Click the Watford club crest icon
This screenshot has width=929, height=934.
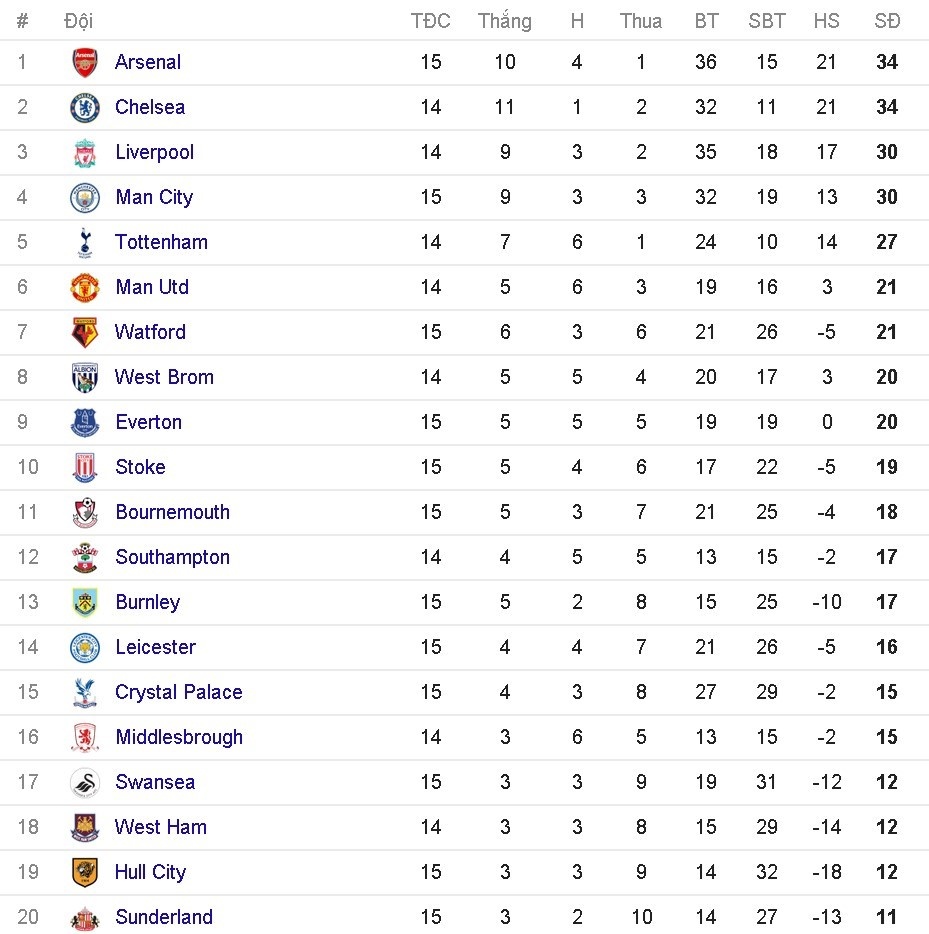click(x=85, y=332)
